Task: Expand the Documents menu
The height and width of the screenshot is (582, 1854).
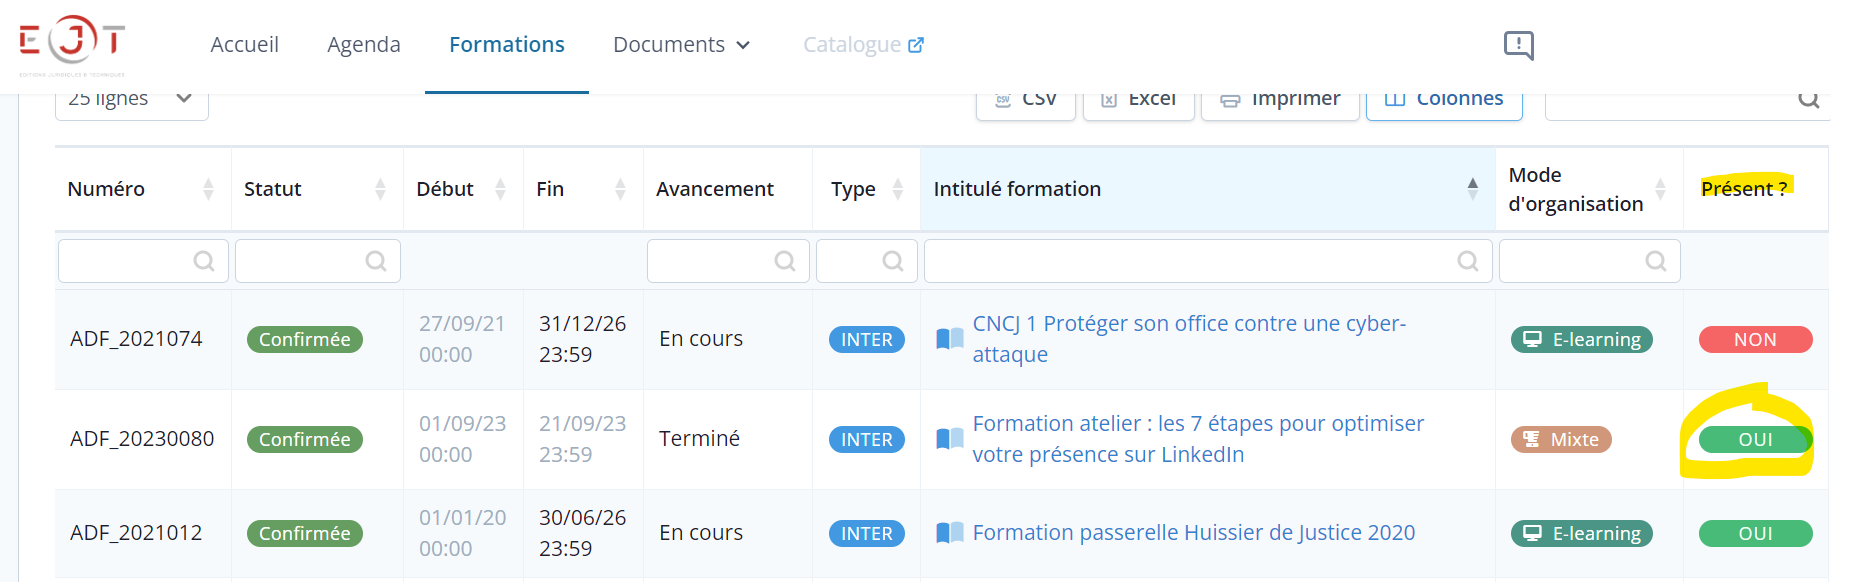Action: (681, 45)
